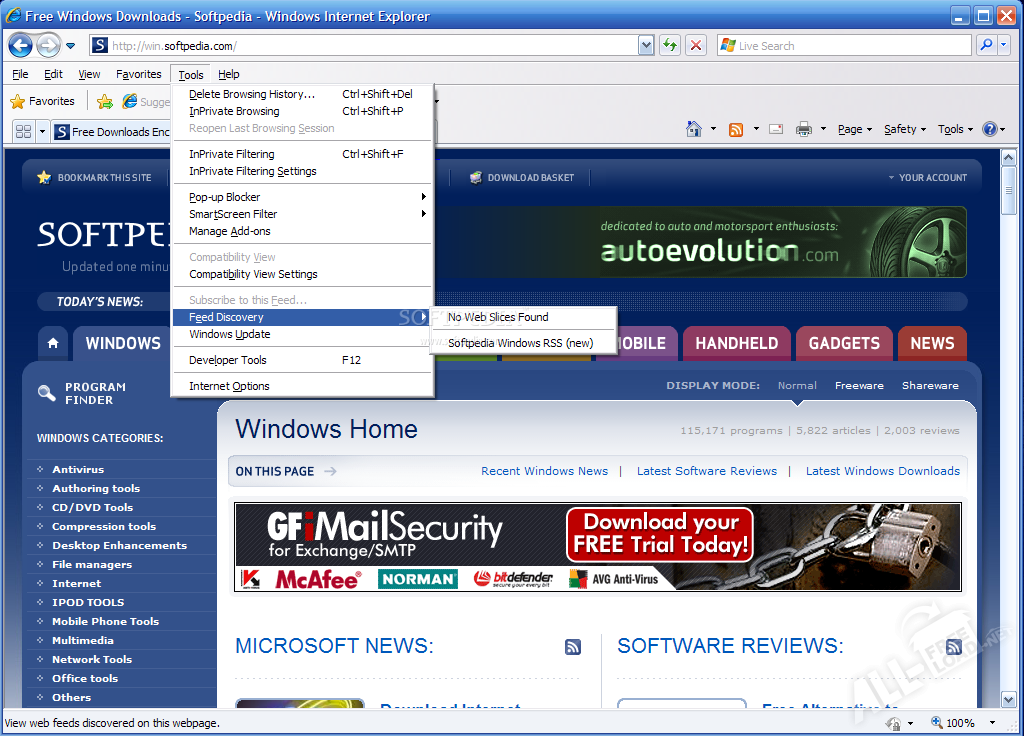The width and height of the screenshot is (1024, 736).
Task: Open the Manage Add-ons menu entry
Action: coord(229,231)
